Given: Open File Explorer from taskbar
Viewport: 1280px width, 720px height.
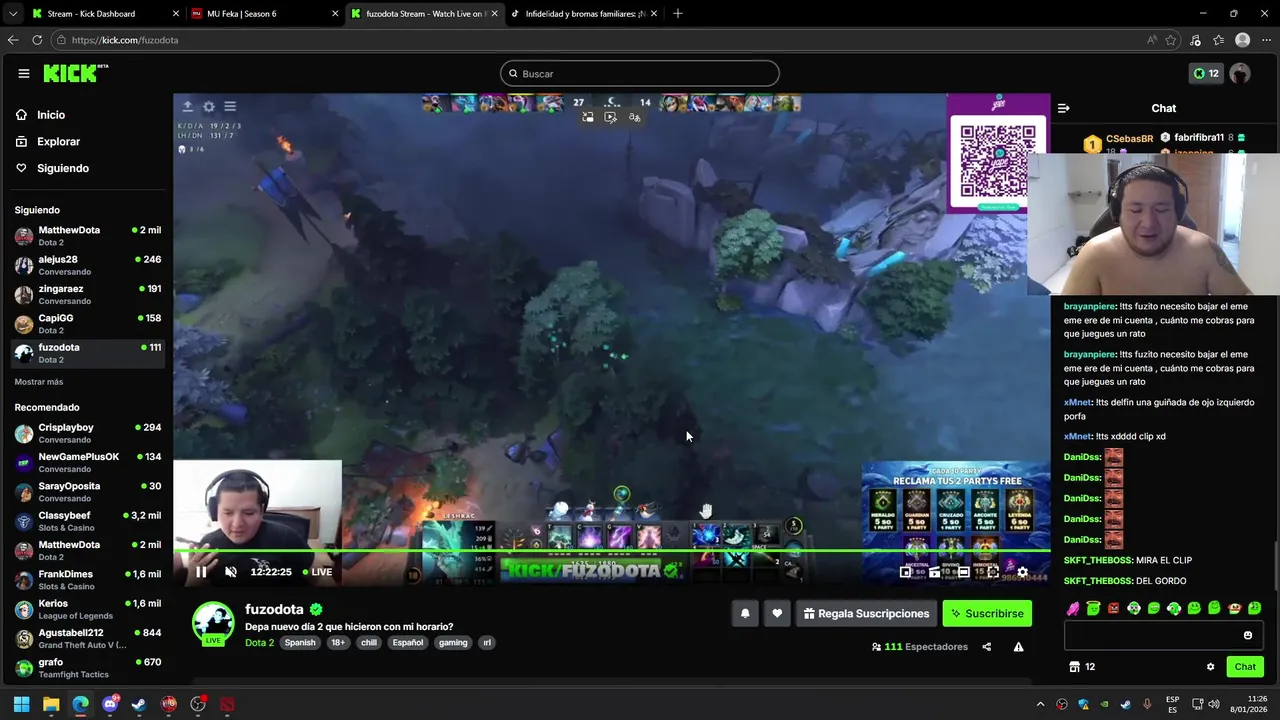Looking at the screenshot, I should pos(51,704).
